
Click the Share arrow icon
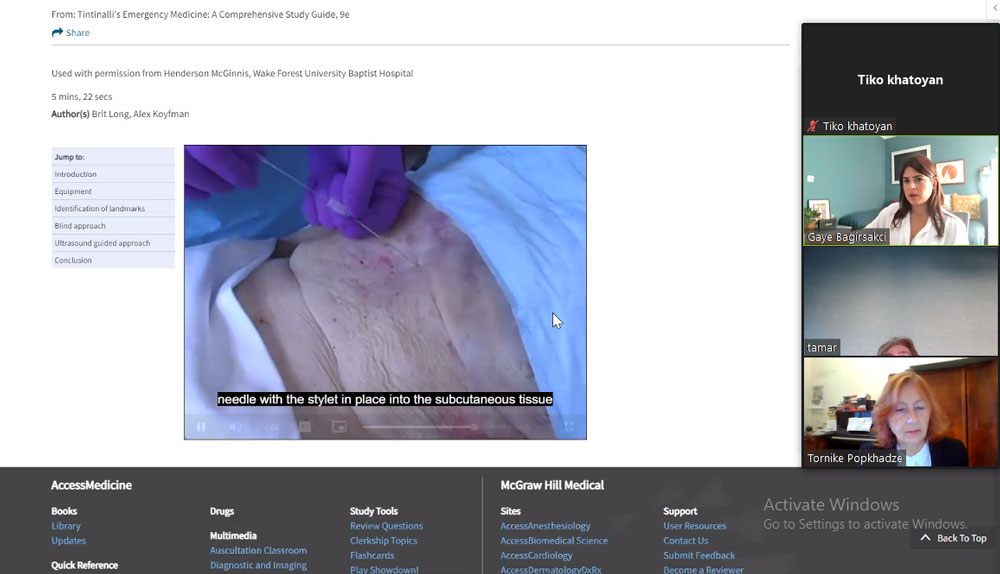point(57,33)
